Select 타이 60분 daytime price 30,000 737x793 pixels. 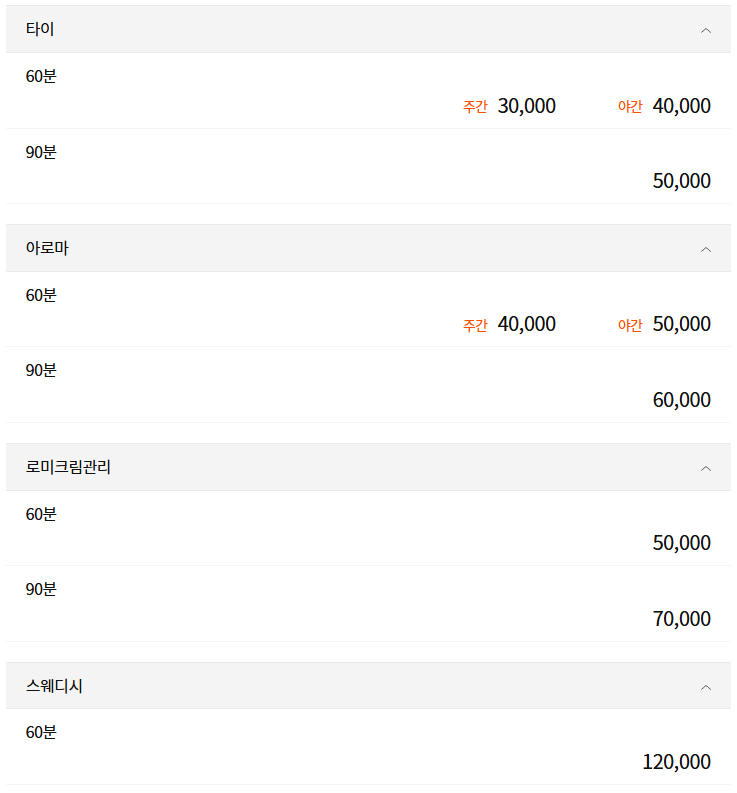526,106
